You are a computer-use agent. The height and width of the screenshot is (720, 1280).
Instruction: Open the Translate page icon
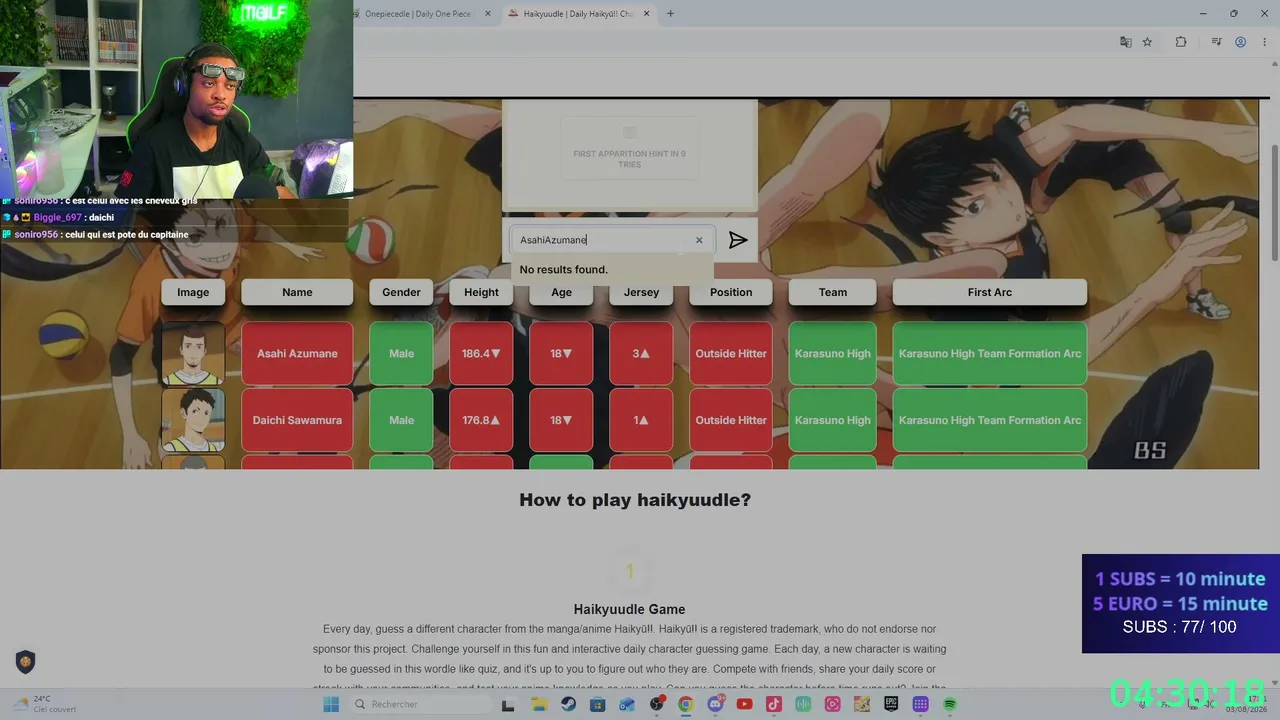tap(1126, 42)
